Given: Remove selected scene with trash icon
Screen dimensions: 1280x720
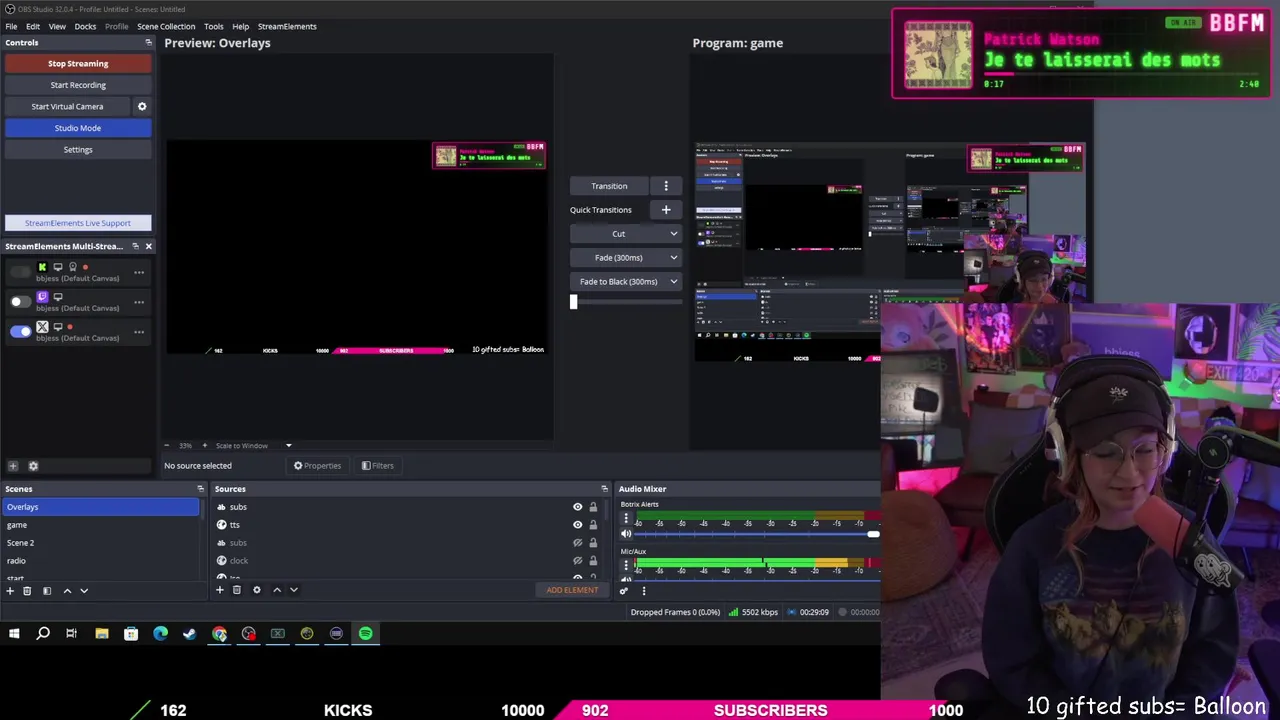Looking at the screenshot, I should [27, 590].
